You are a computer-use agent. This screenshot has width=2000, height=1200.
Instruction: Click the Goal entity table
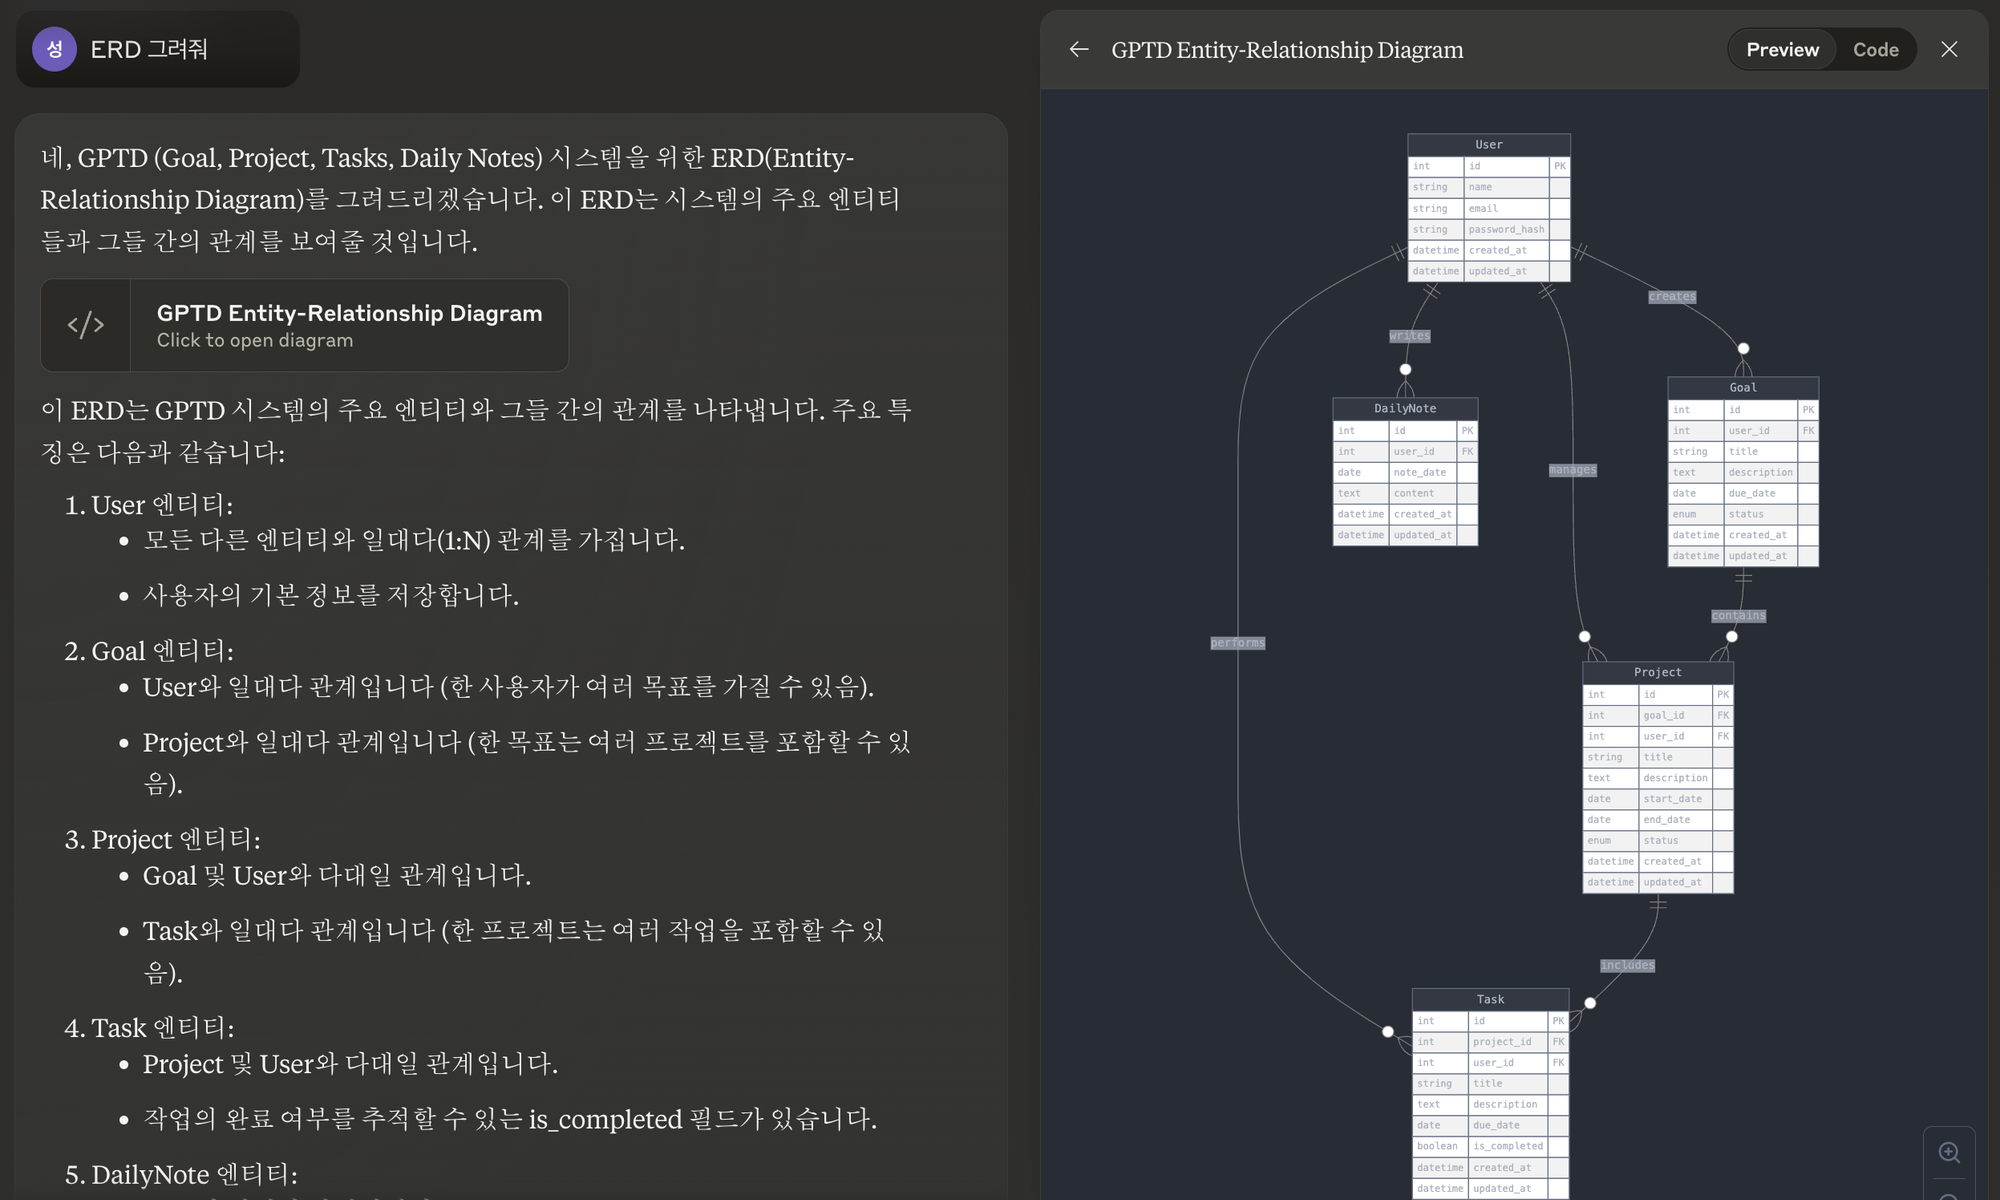pos(1743,471)
